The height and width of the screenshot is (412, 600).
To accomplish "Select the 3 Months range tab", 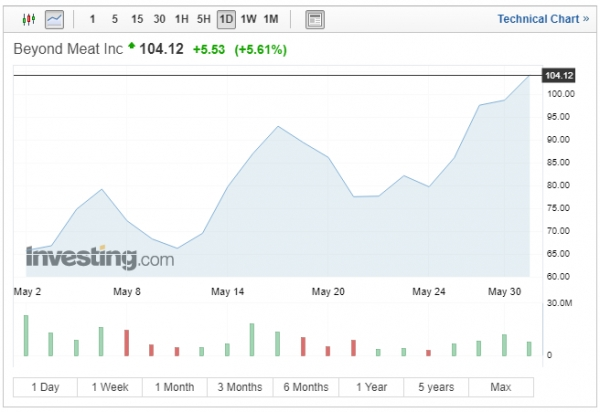I will pyautogui.click(x=240, y=387).
